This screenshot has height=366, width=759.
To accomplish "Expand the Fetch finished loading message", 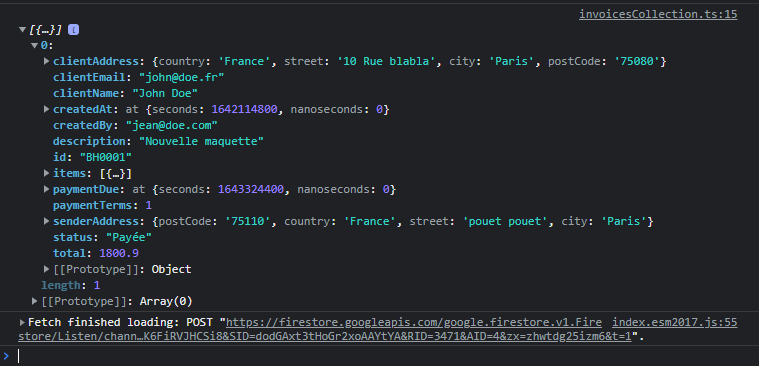I will pyautogui.click(x=22, y=322).
